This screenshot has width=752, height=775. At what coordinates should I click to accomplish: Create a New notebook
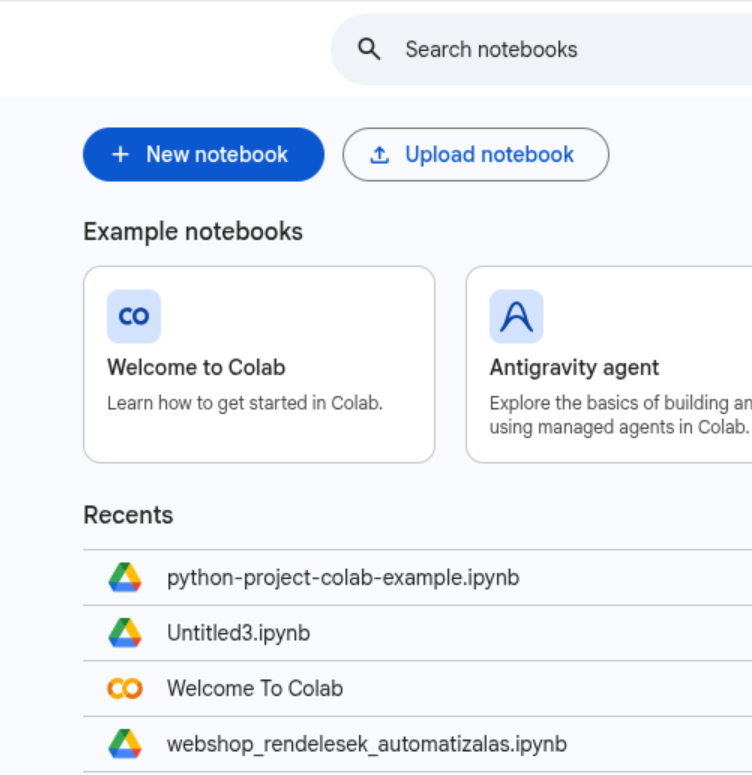pyautogui.click(x=204, y=155)
